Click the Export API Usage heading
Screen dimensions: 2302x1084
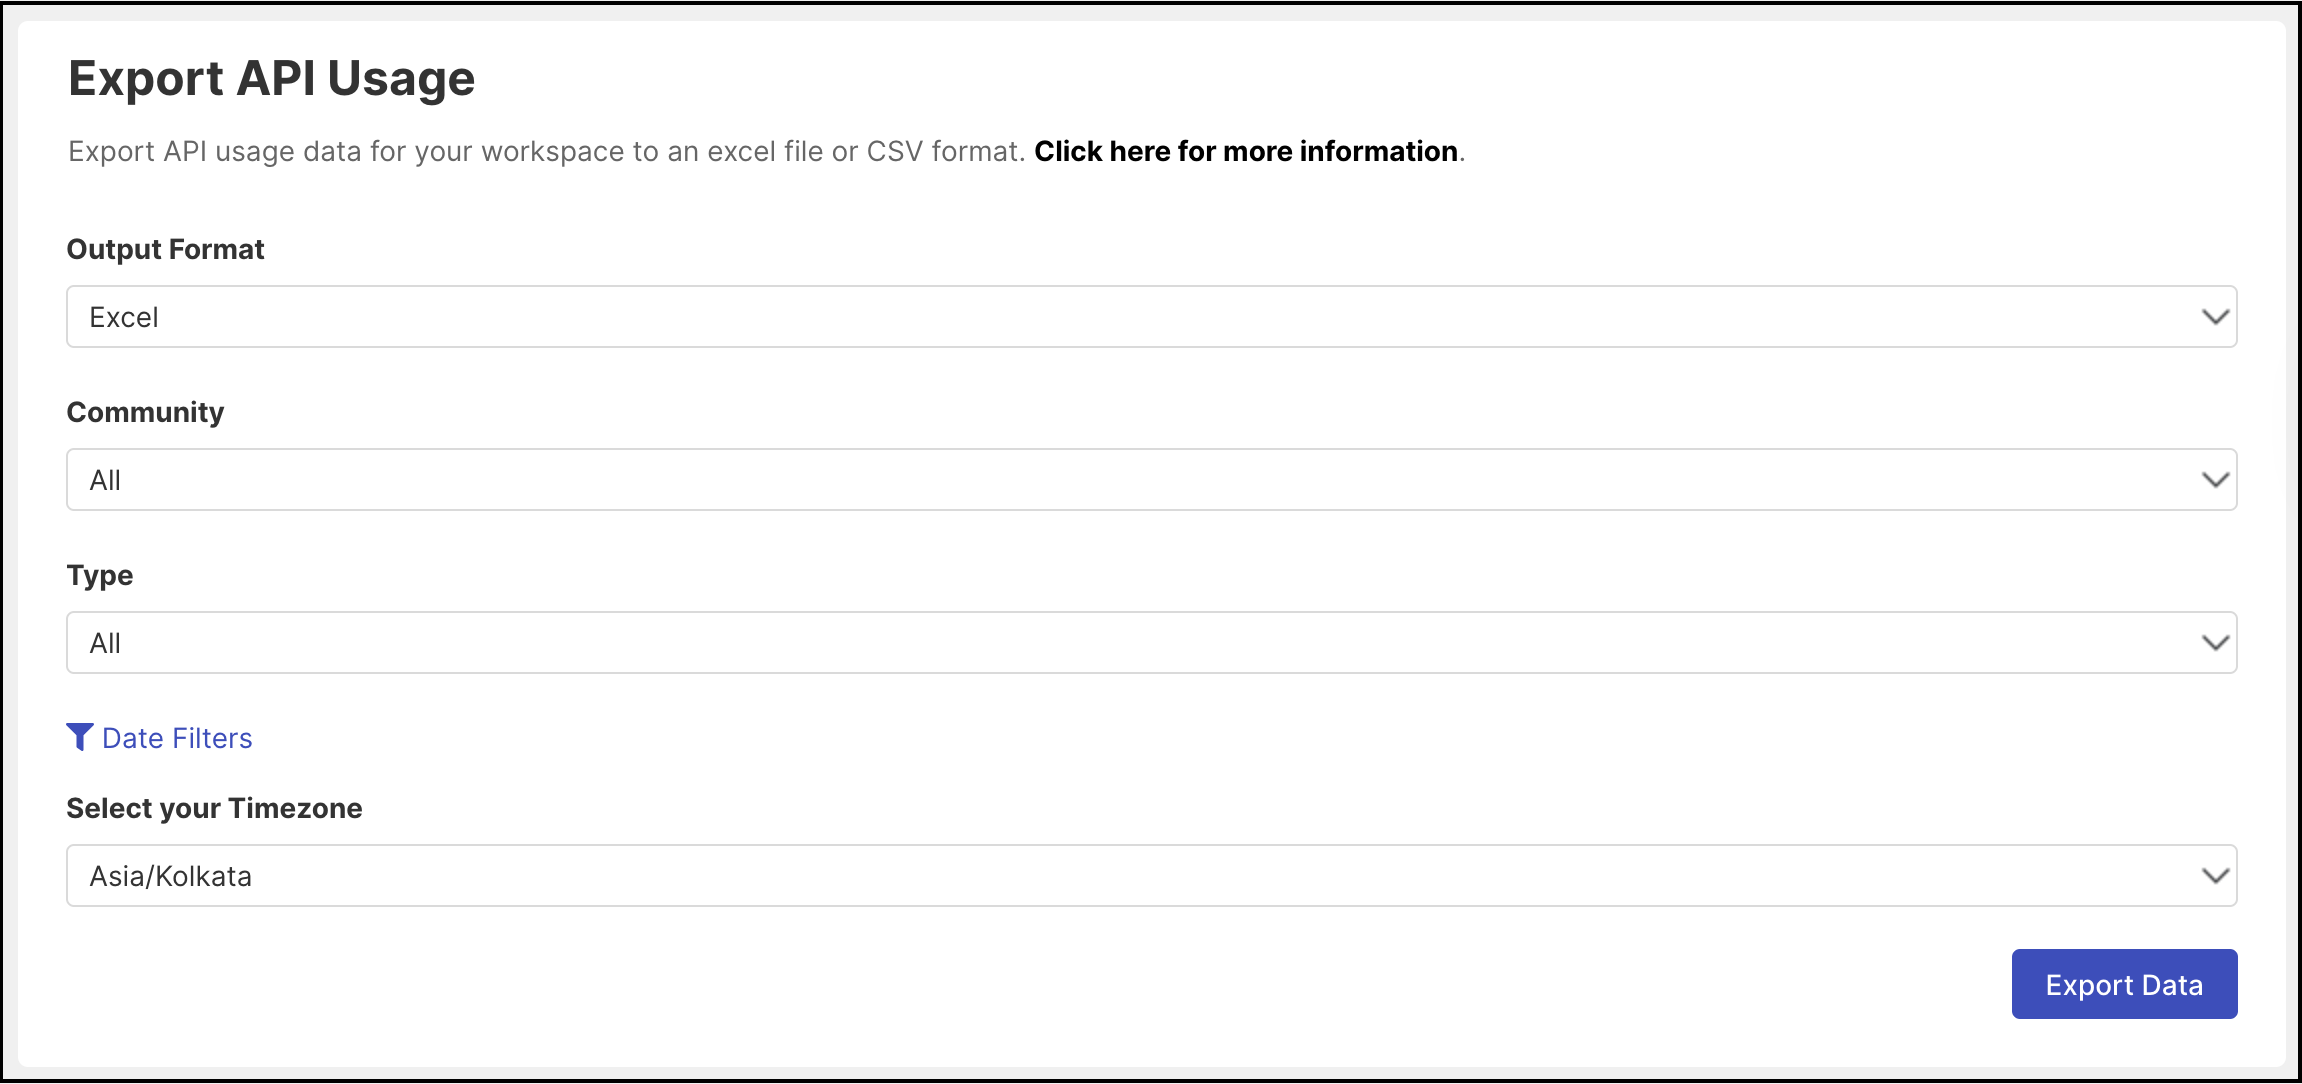[x=271, y=79]
